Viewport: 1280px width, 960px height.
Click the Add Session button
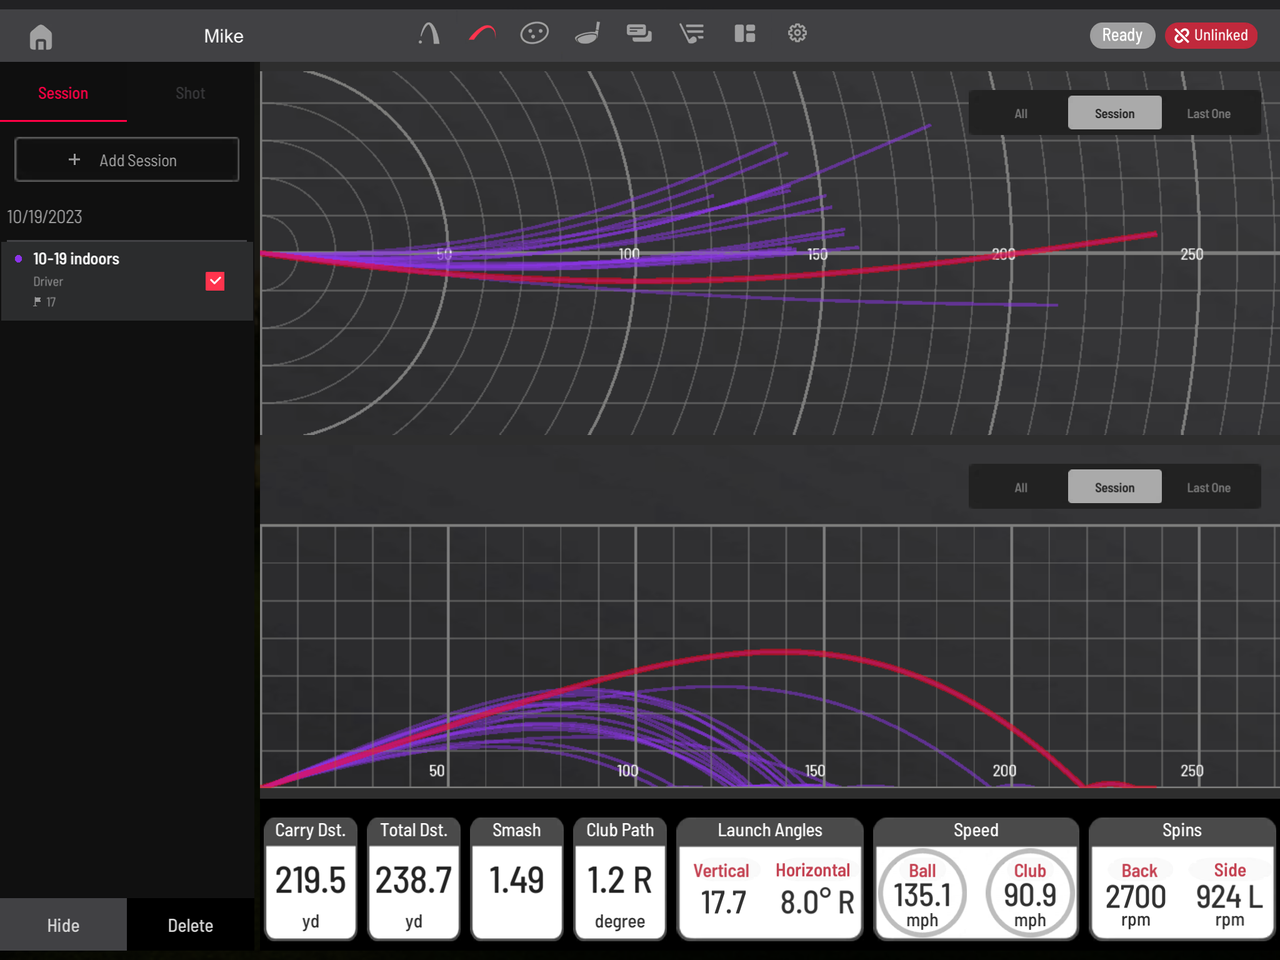tap(127, 160)
